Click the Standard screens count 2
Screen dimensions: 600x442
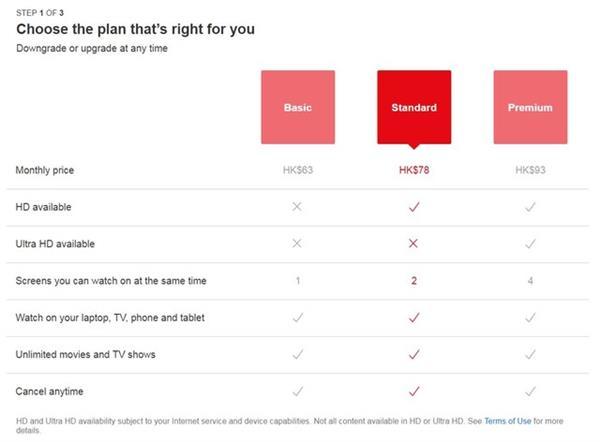[414, 280]
